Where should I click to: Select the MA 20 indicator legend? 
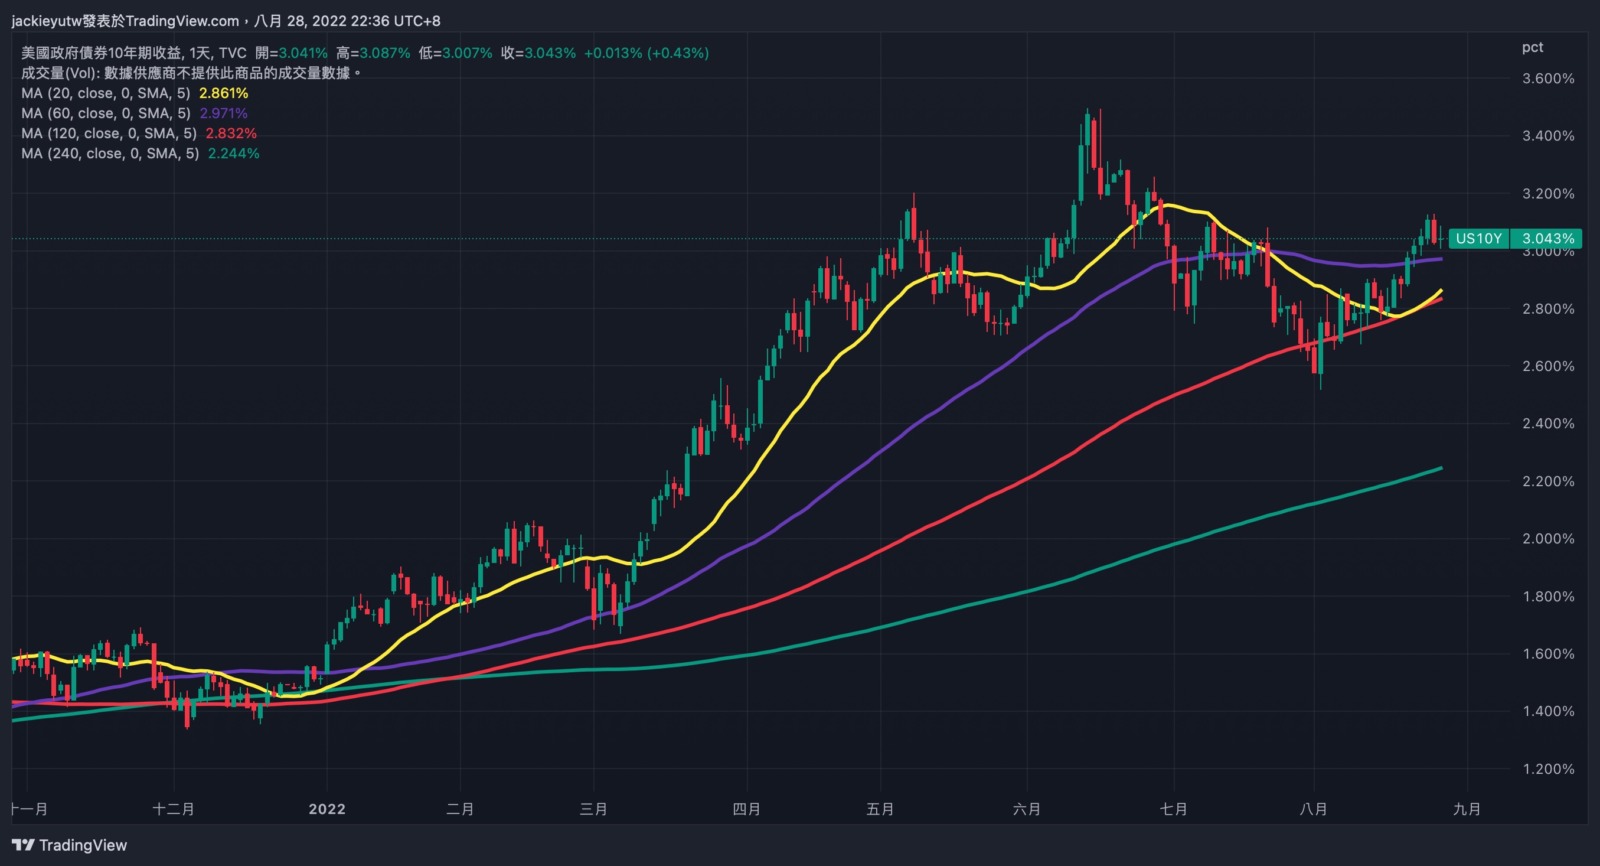coord(106,93)
